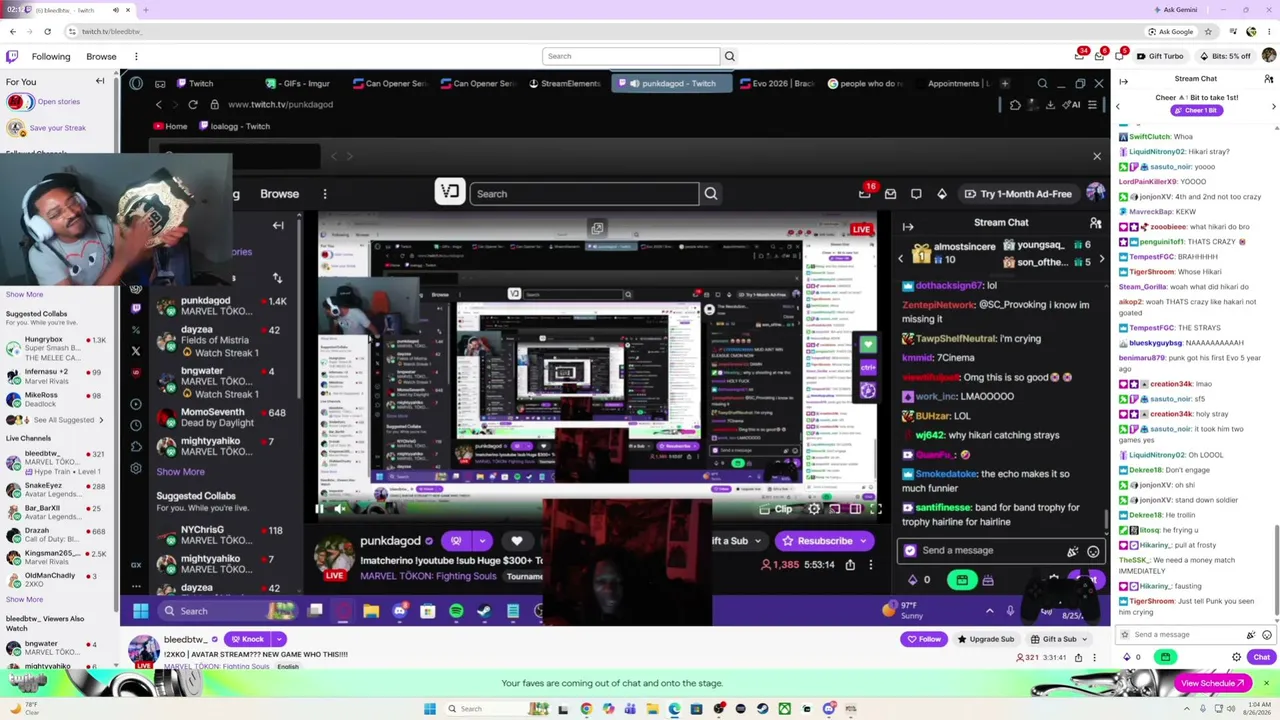
Task: Open the three-dot options menu under bleedbtw_'s stream
Action: 1094,657
